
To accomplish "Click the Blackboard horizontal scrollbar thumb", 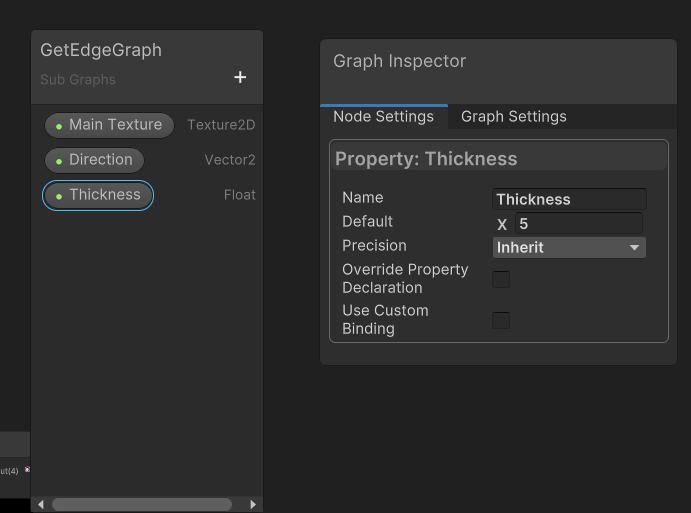I will pyautogui.click(x=141, y=505).
